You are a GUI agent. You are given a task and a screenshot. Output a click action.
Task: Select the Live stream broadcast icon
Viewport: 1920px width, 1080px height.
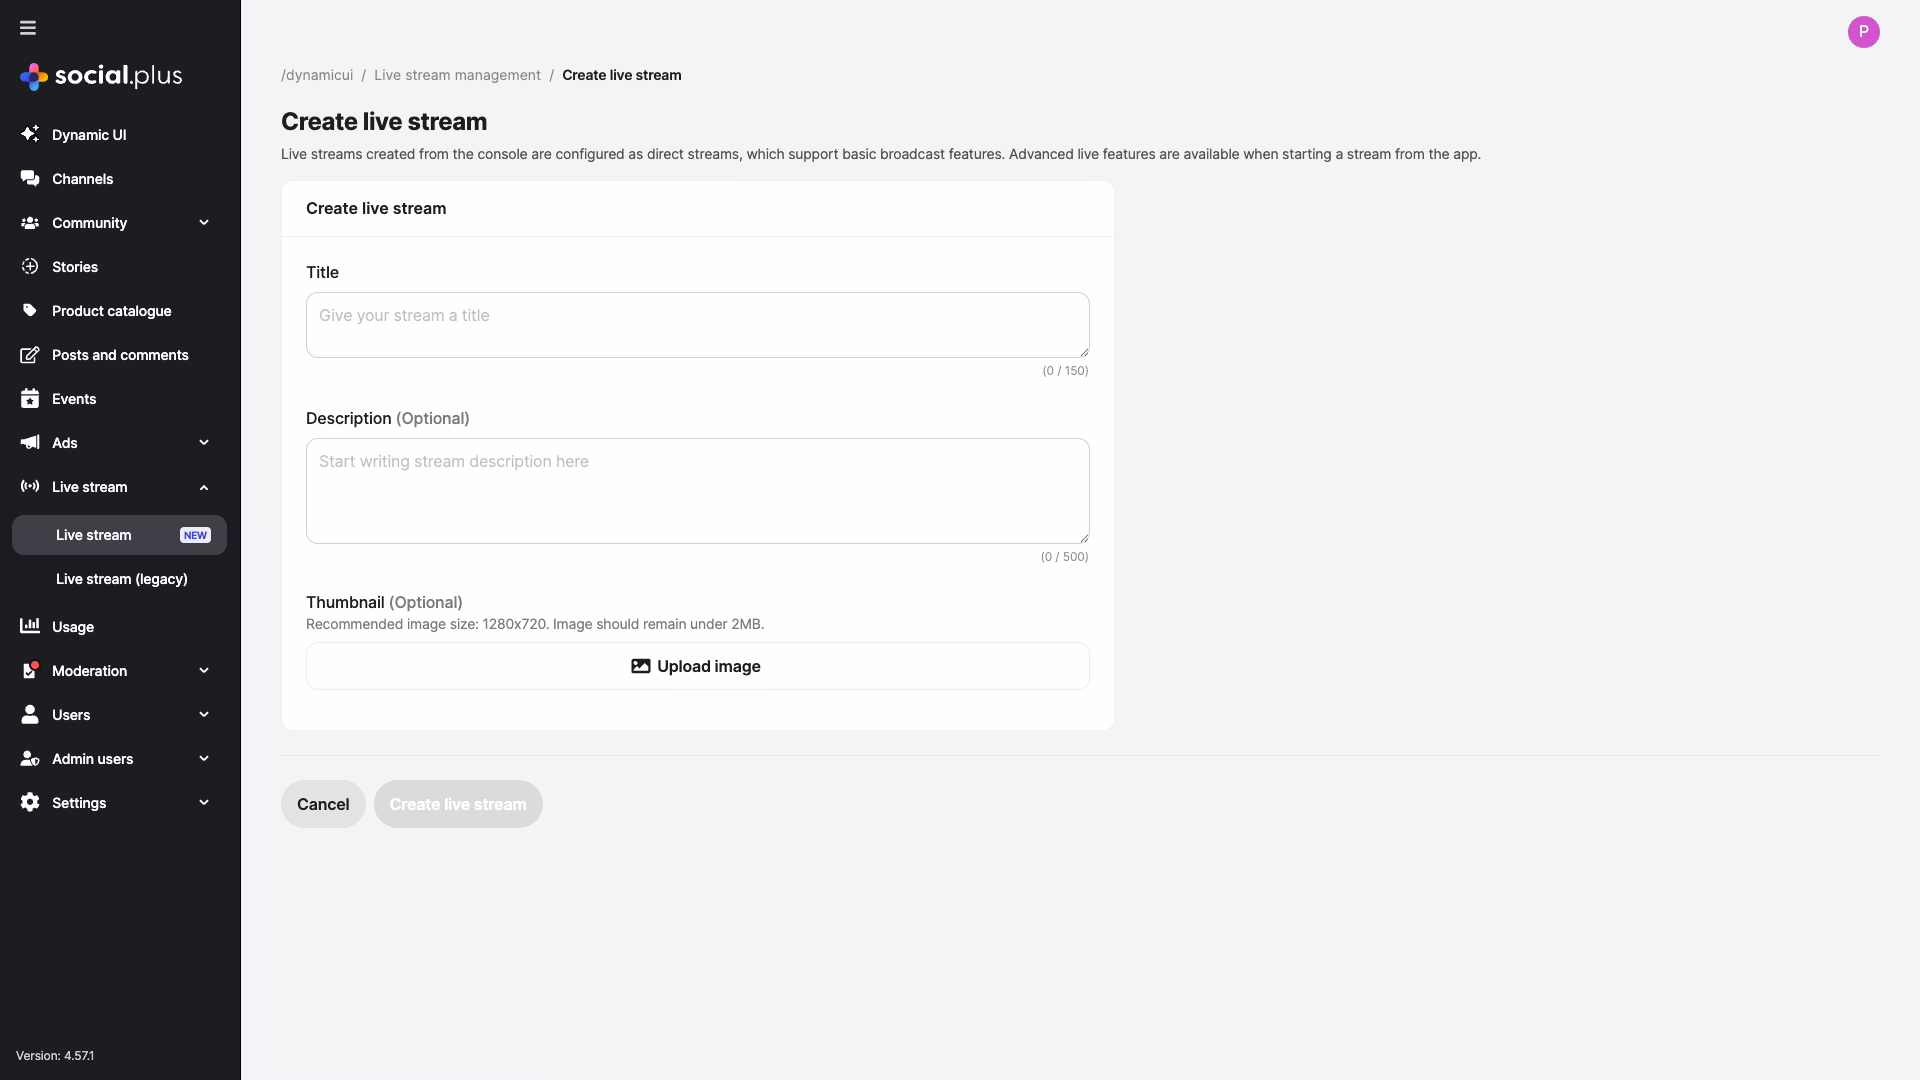(x=28, y=487)
